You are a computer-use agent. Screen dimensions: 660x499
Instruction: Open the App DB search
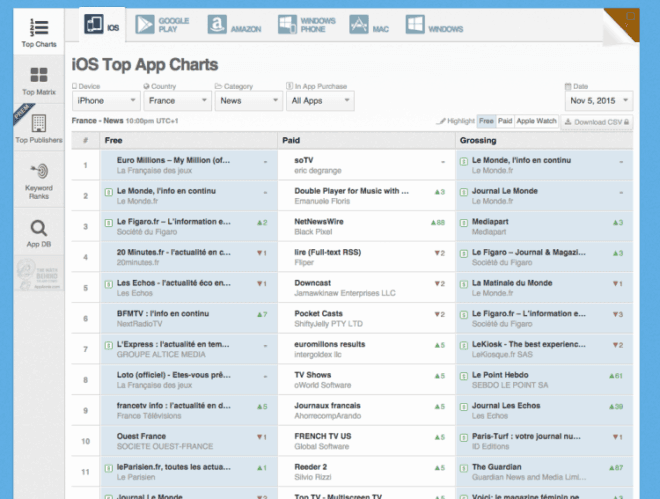[38, 234]
